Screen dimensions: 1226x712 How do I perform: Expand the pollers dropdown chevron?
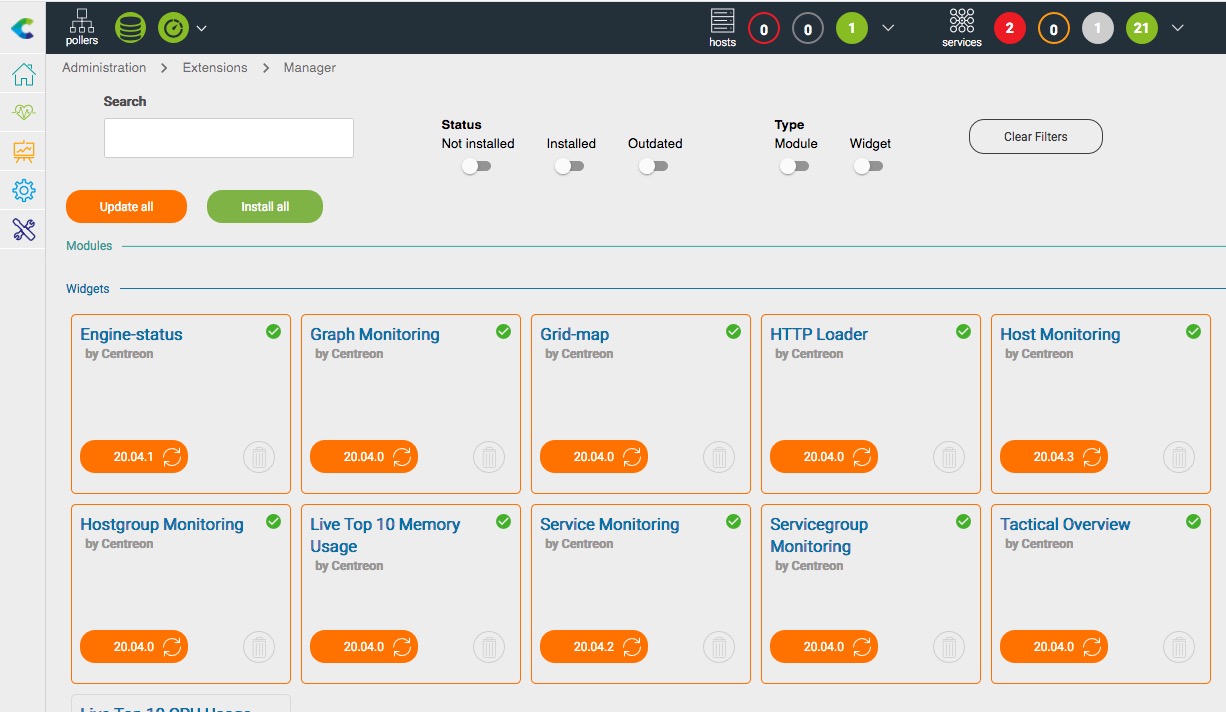[x=202, y=28]
